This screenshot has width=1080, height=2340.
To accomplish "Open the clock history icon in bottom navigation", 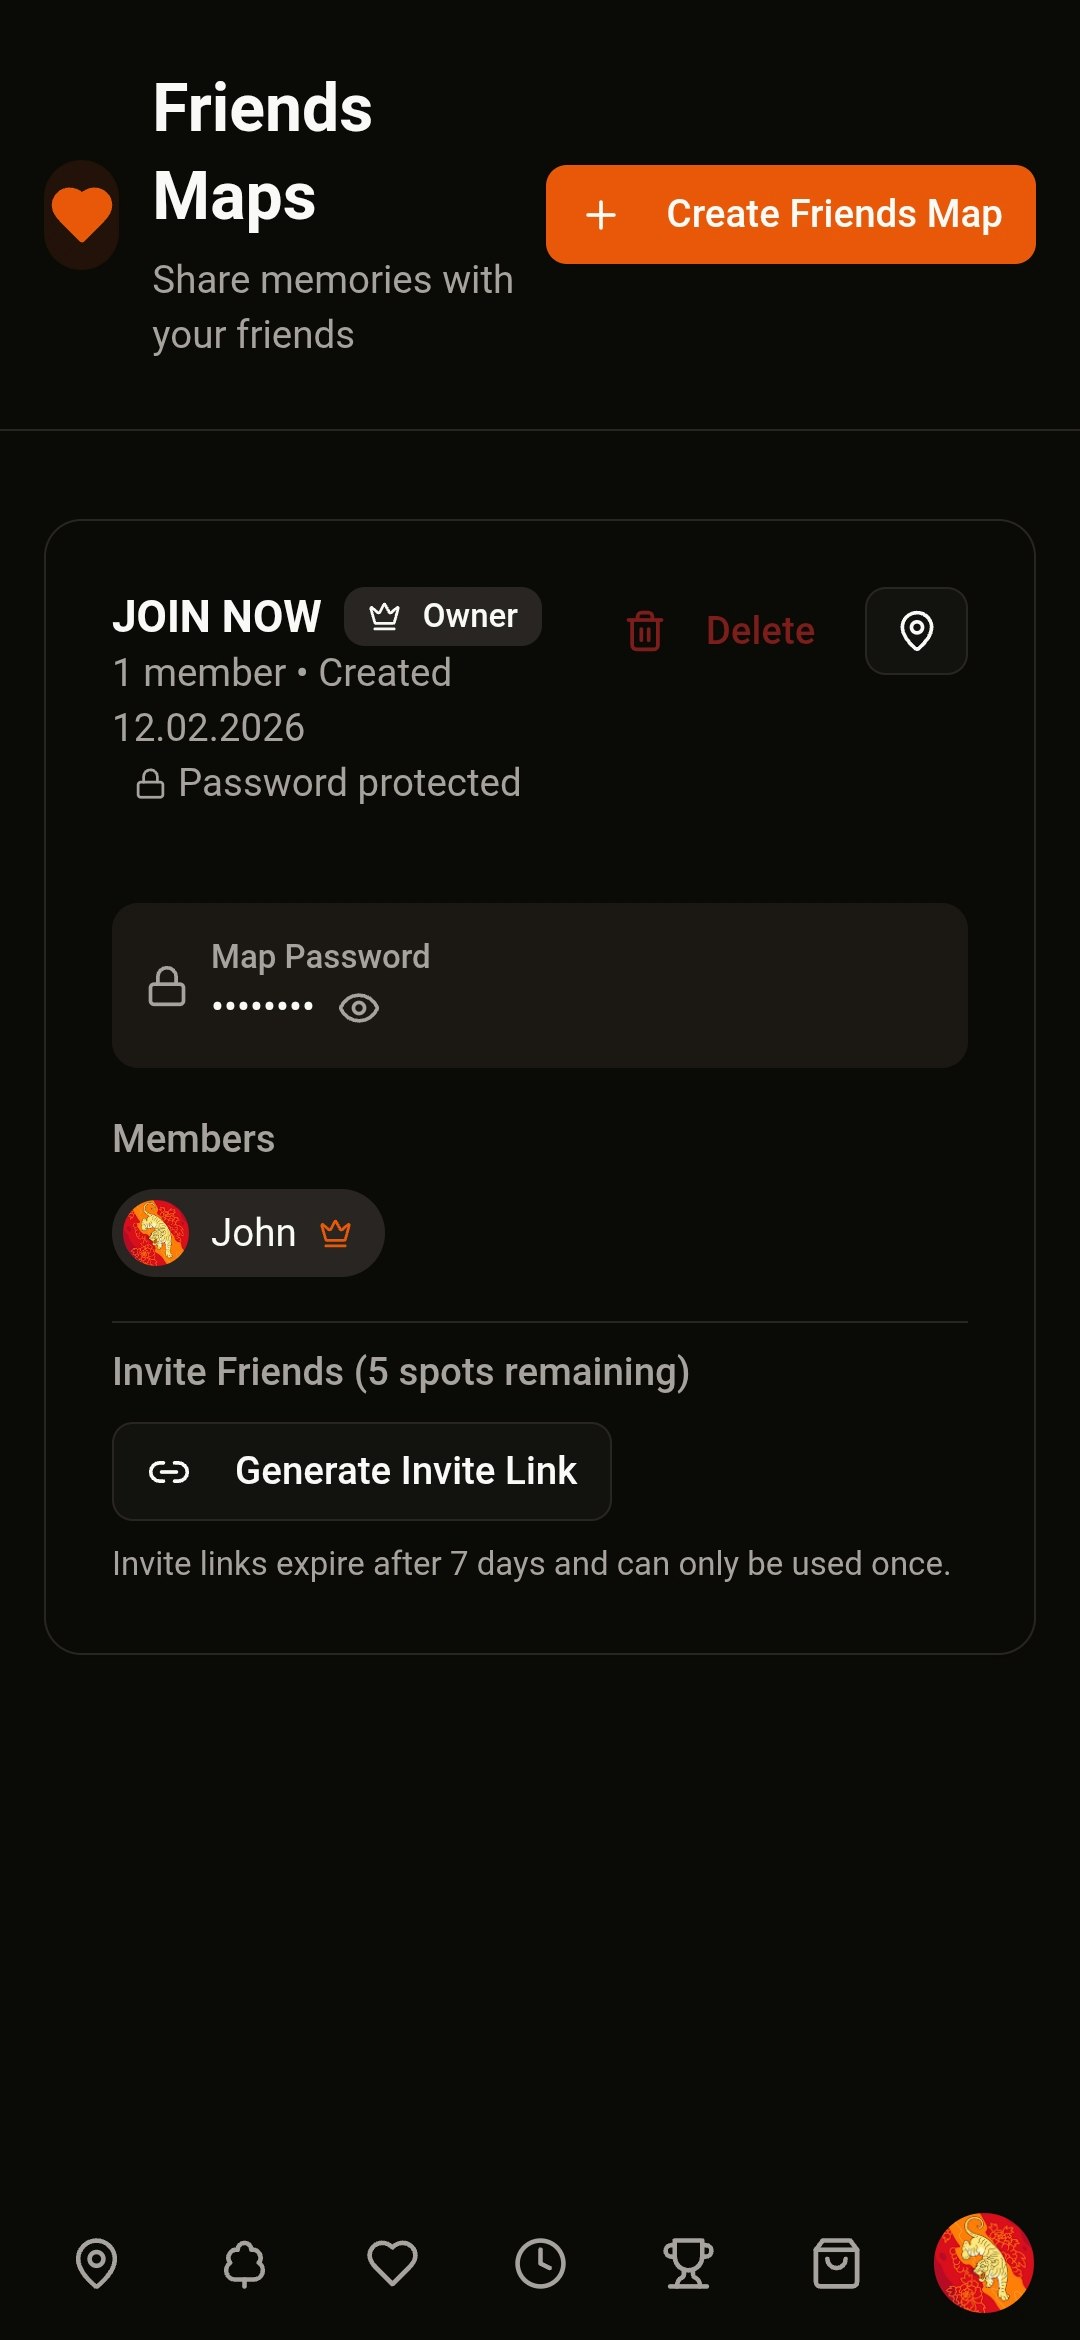I will [x=542, y=2262].
